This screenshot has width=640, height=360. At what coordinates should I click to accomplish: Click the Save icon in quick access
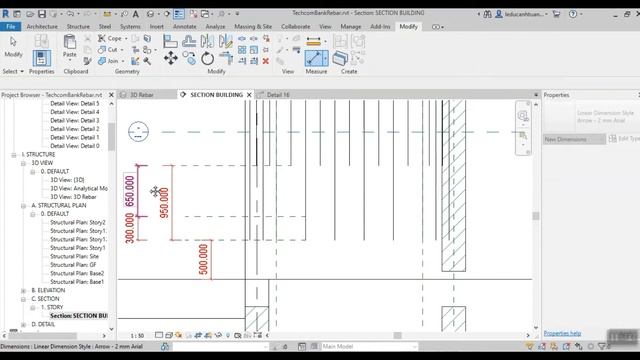42,14
